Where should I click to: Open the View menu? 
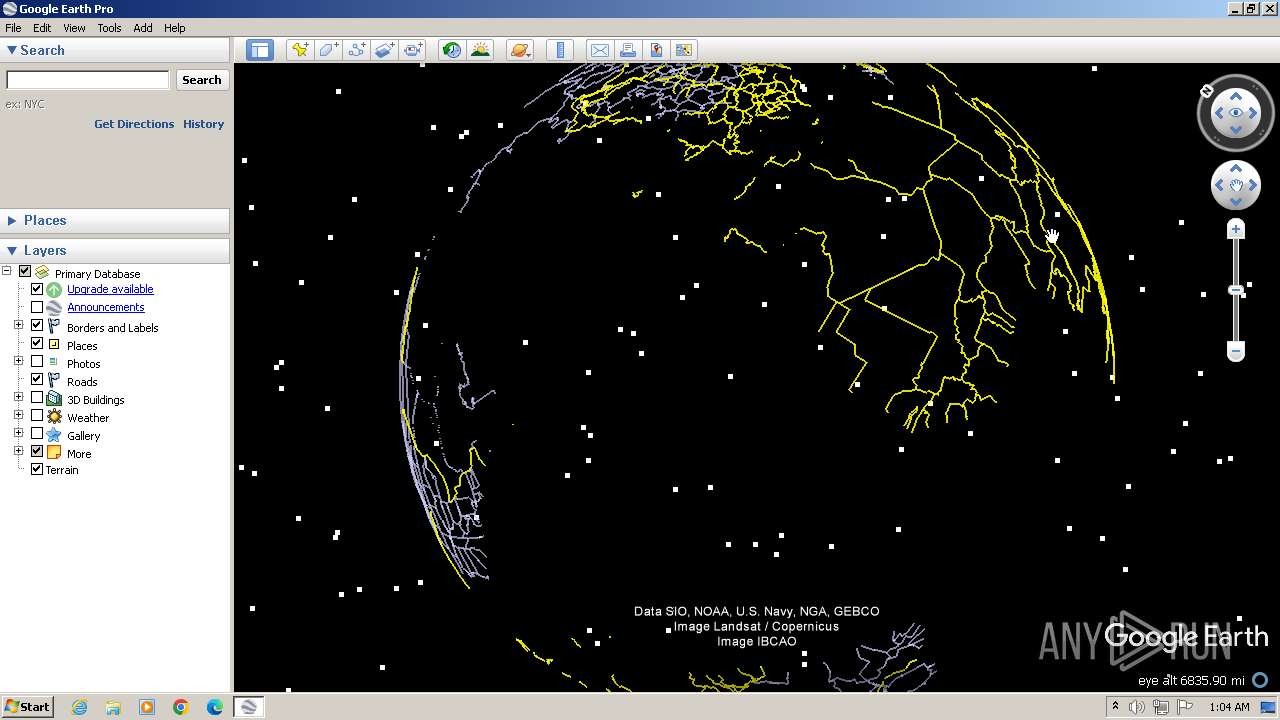click(74, 28)
